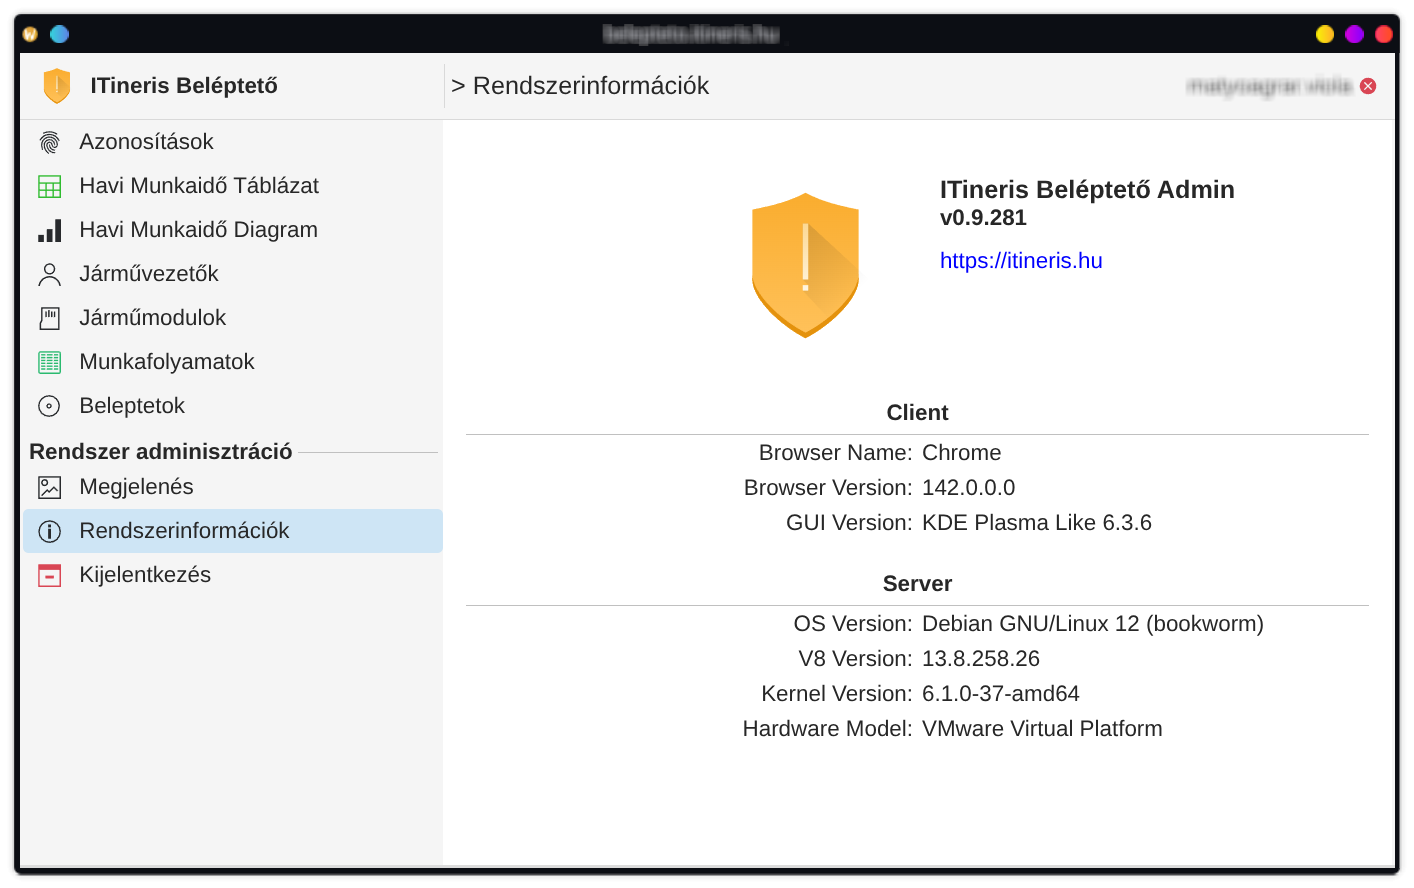Click the picture icon for Megjelenés
1414x888 pixels.
(49, 487)
